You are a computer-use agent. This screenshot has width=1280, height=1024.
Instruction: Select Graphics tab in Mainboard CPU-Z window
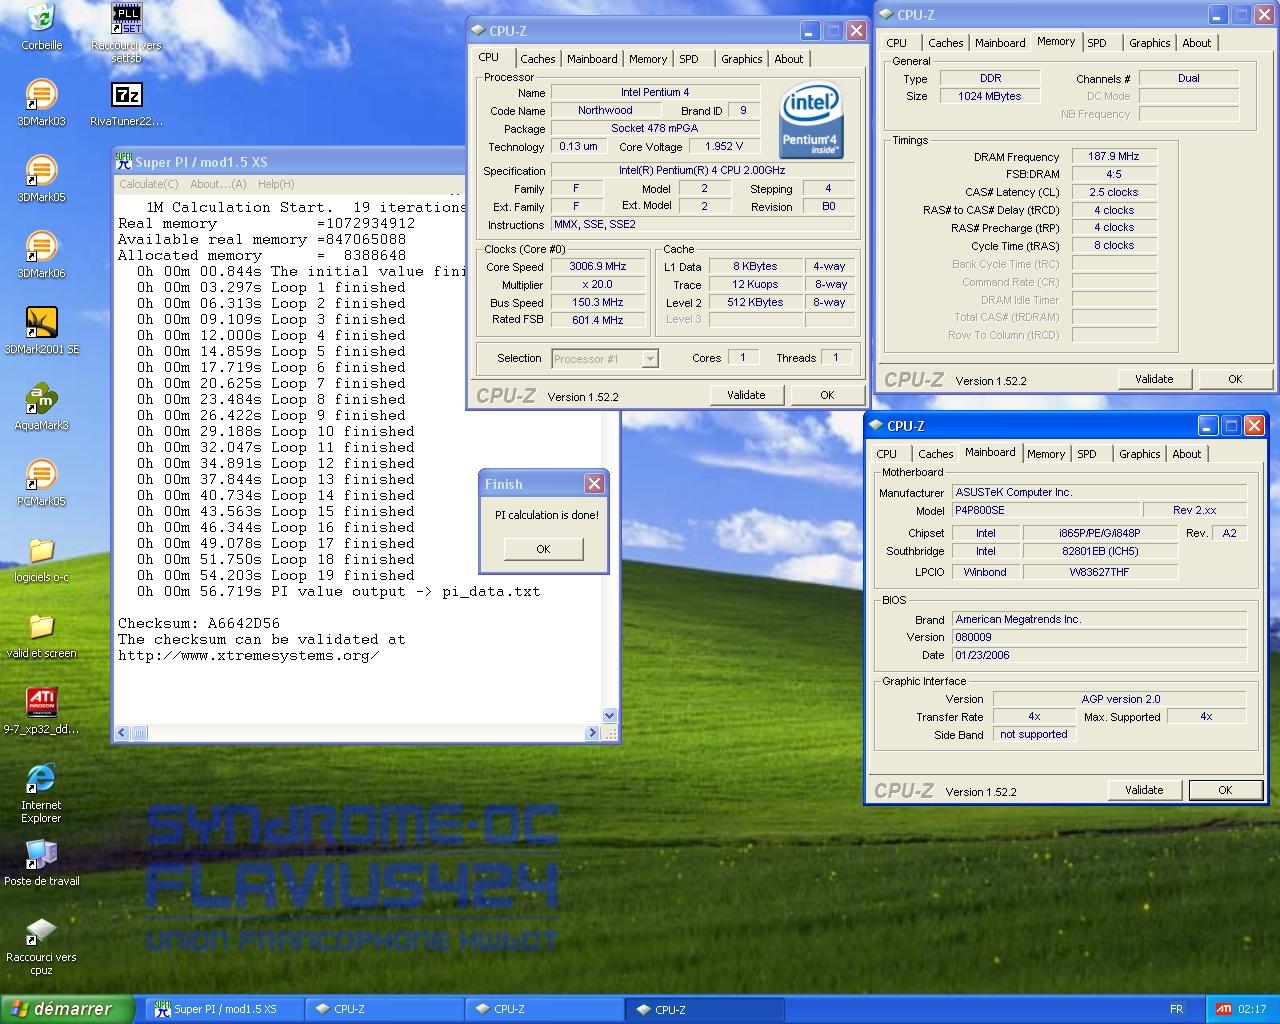coord(1140,454)
